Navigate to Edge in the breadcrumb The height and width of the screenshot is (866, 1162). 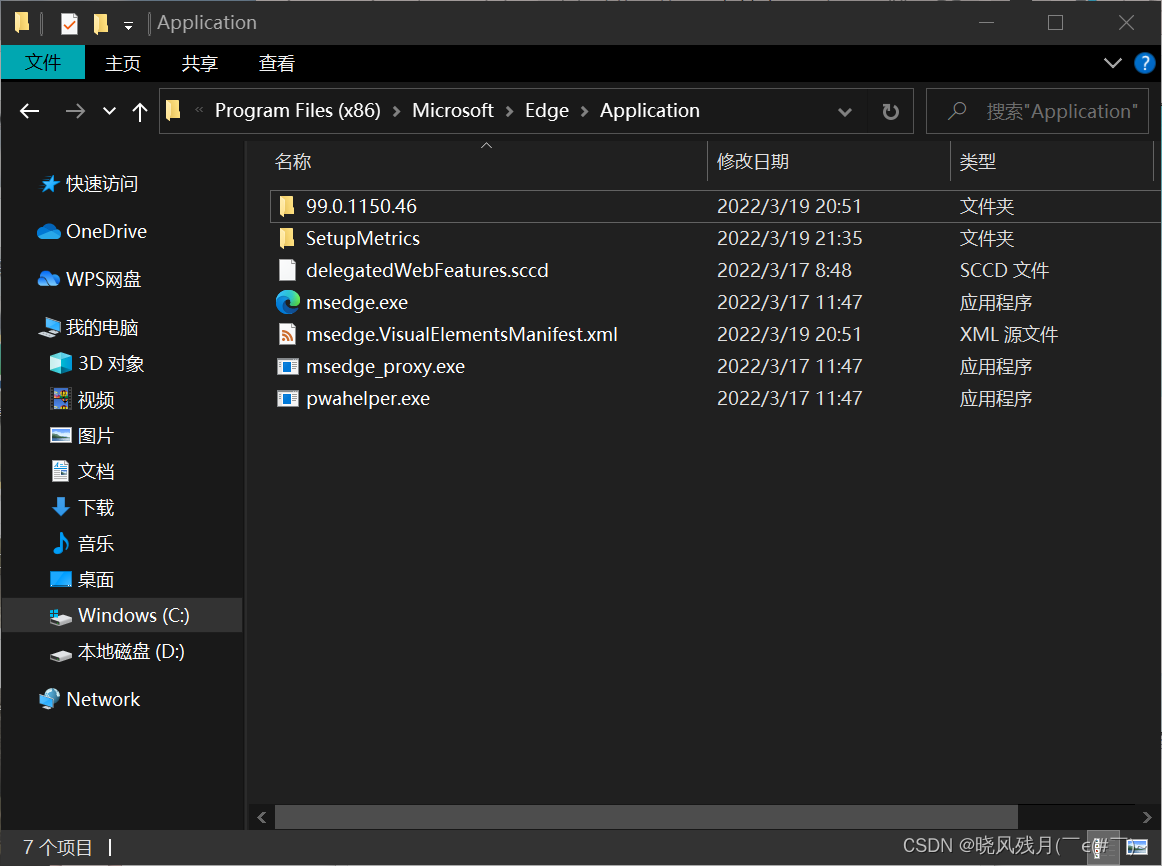tap(547, 110)
